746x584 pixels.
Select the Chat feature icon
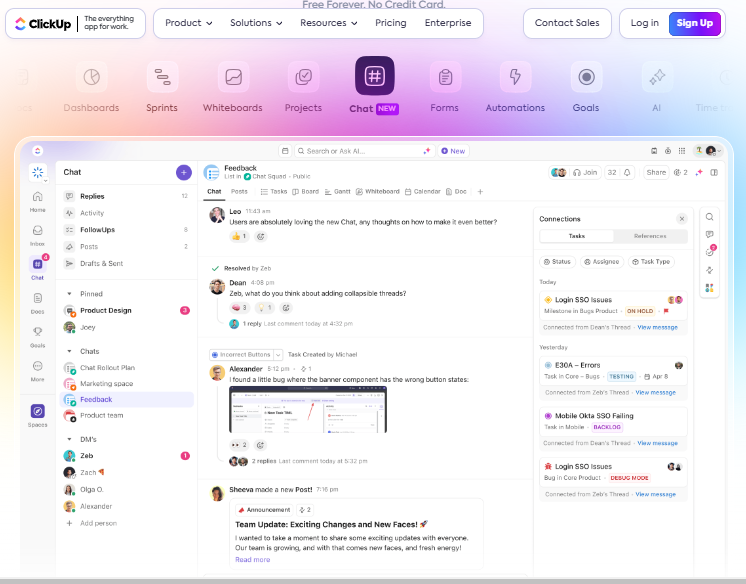point(374,76)
